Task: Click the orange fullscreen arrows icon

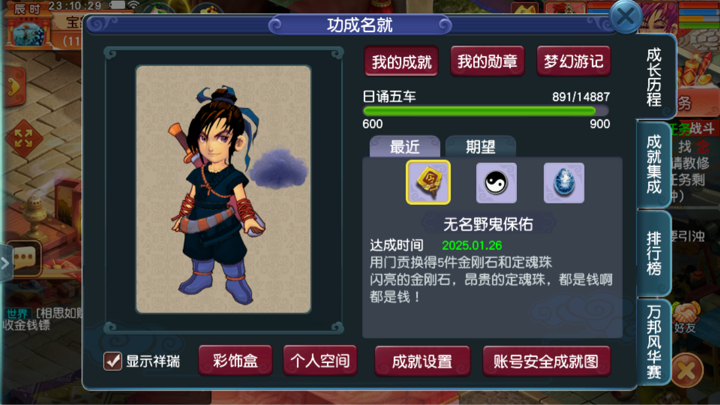Action: (x=23, y=138)
